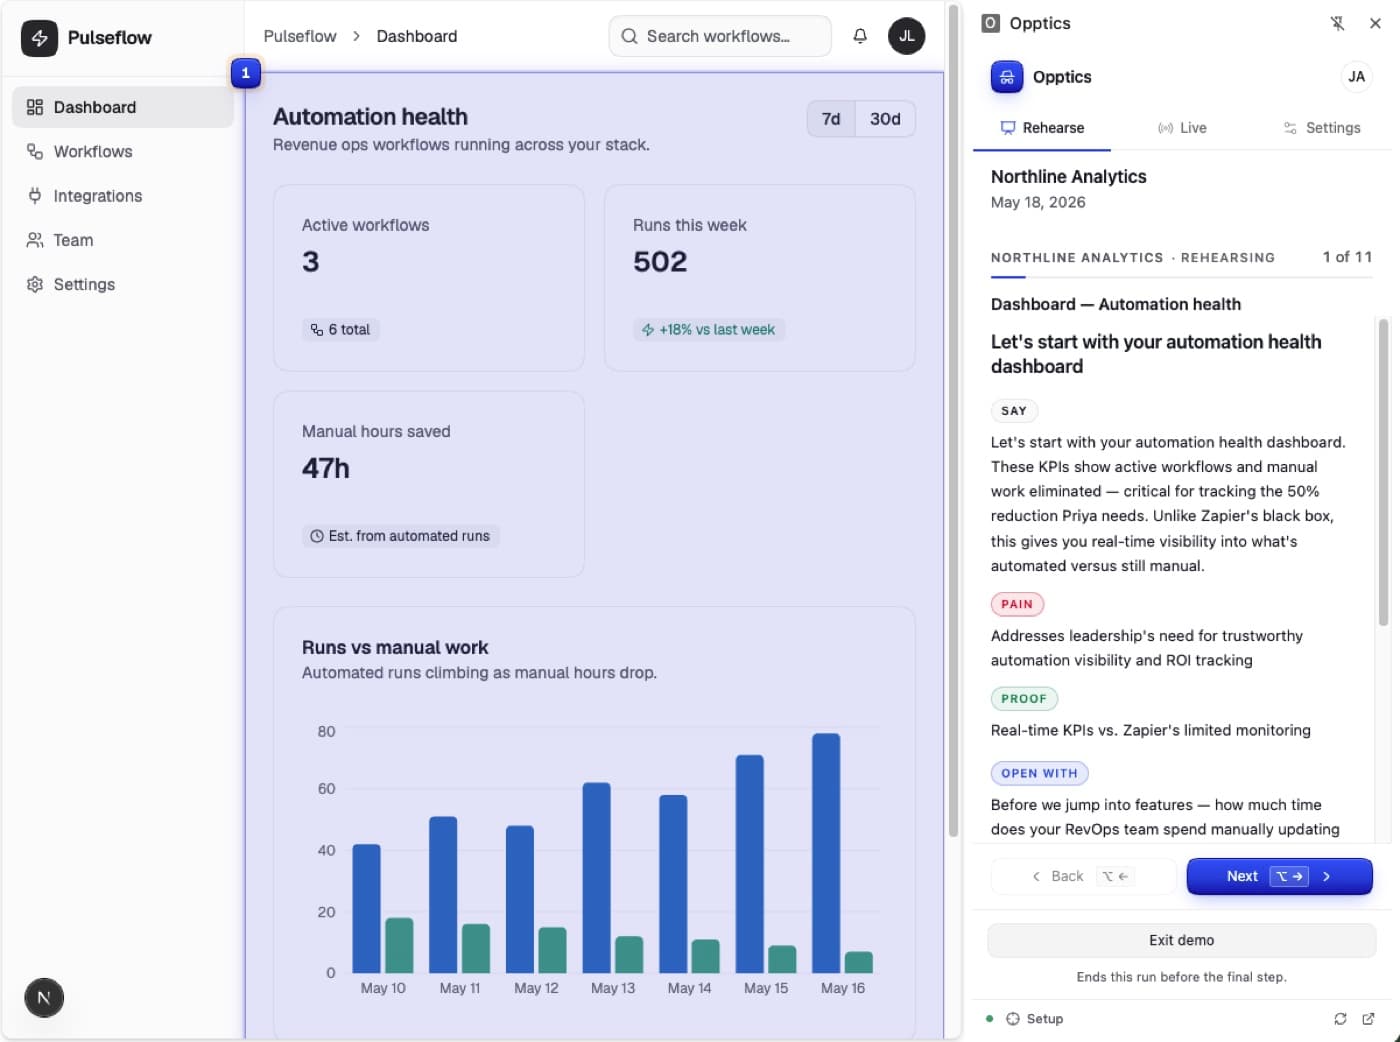Click the Opptics O icon in panel title
1400x1042 pixels.
point(990,23)
